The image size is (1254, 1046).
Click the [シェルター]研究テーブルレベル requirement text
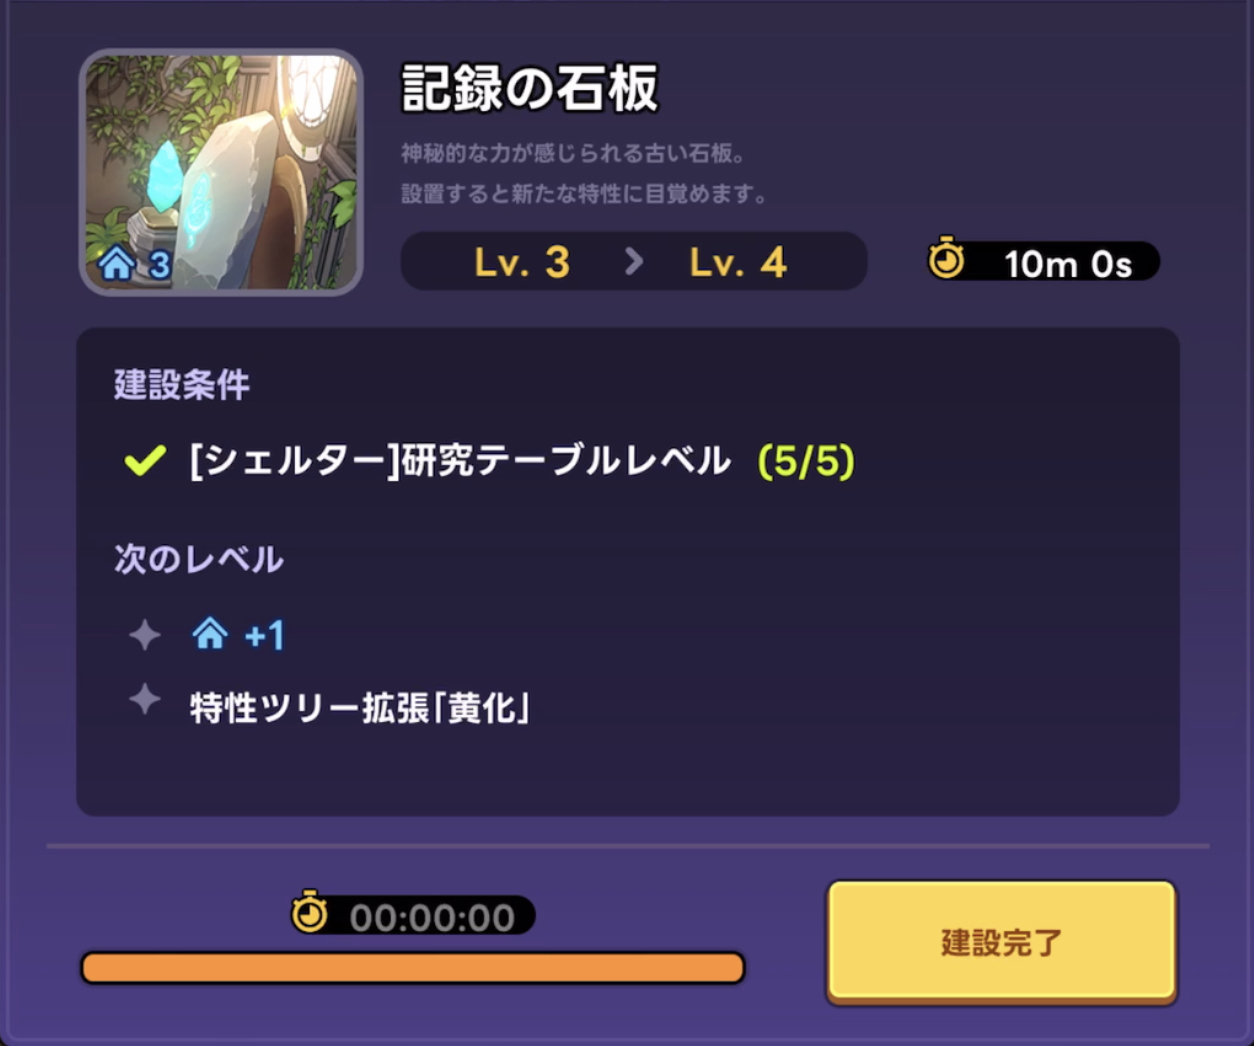coord(460,461)
